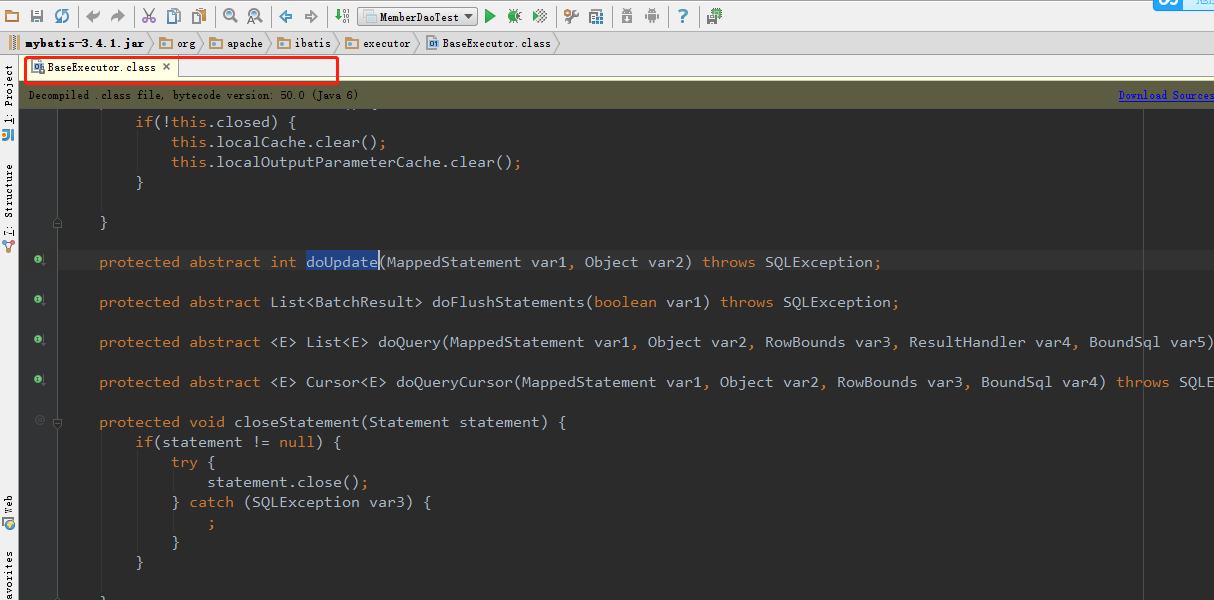Screen dimensions: 1214x600
Task: Click this.localOutputParameterCache.clear(); line
Action: tap(346, 162)
